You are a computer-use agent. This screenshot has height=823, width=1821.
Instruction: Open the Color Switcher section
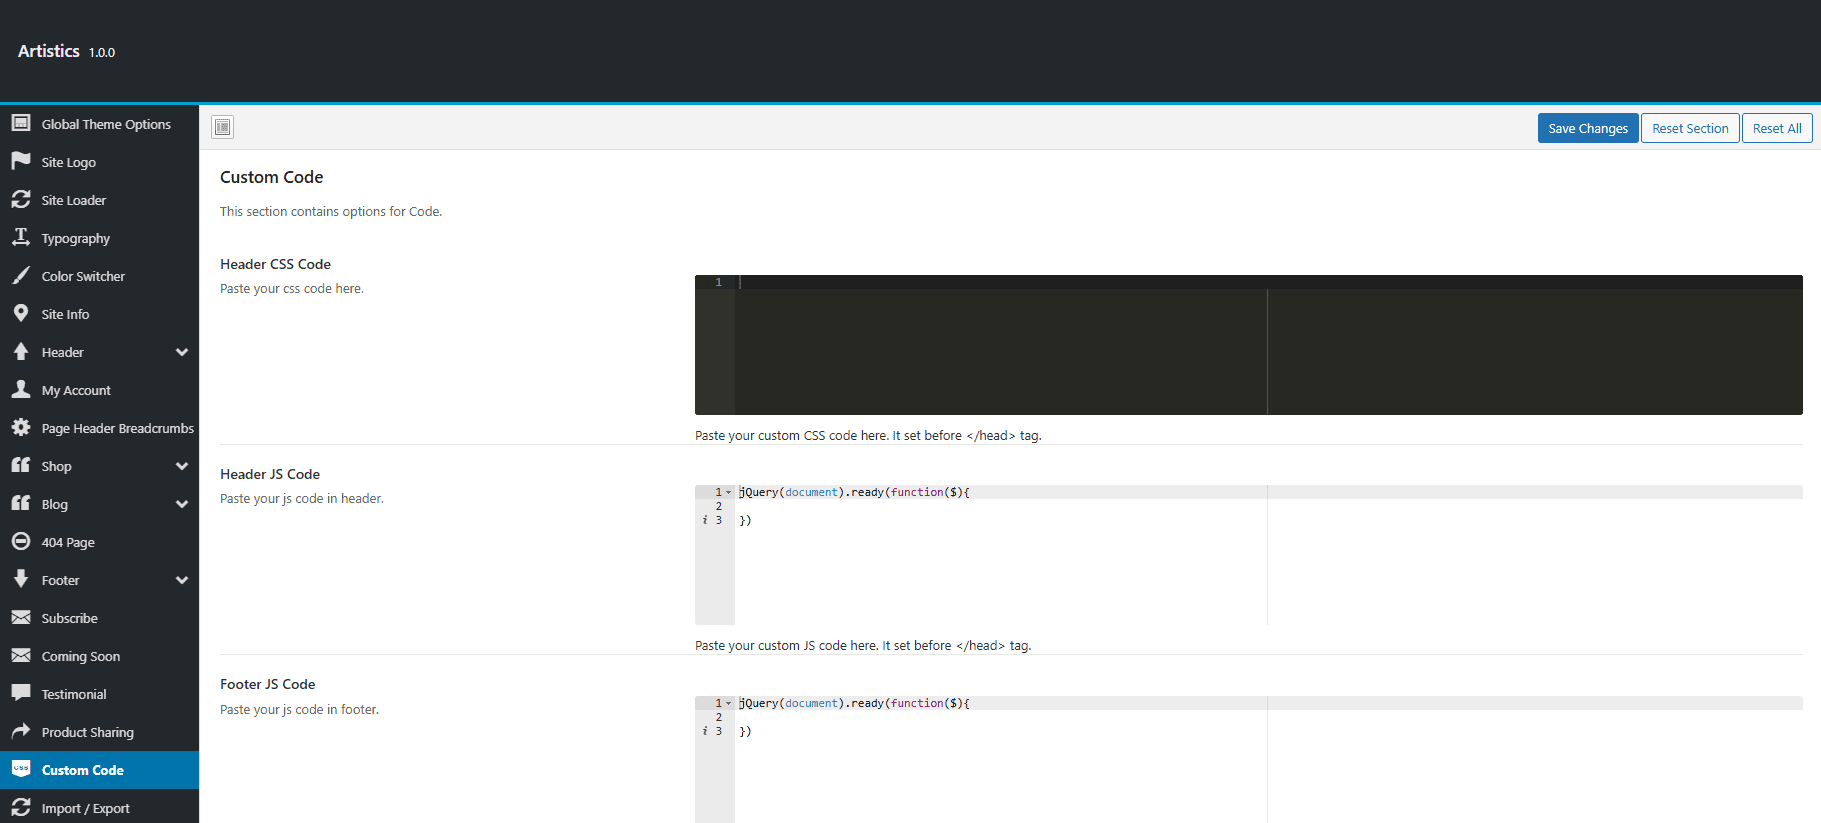click(x=99, y=276)
